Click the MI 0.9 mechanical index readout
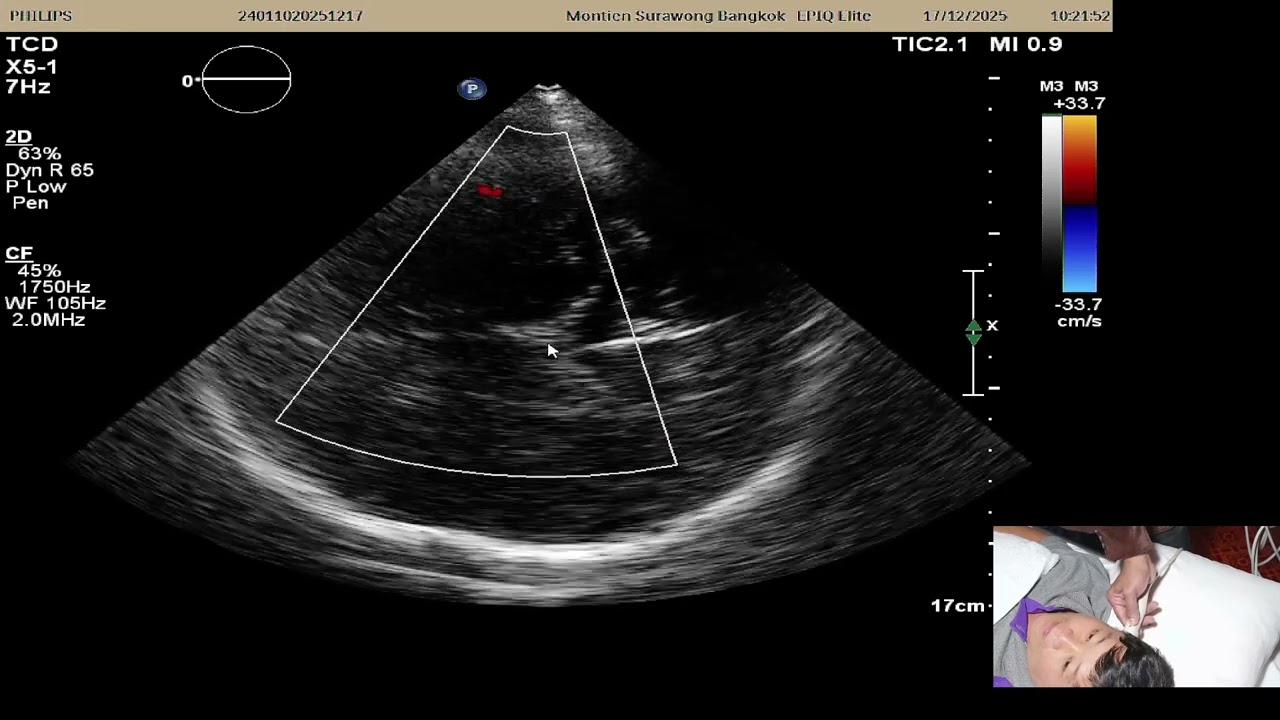 (x=1026, y=44)
